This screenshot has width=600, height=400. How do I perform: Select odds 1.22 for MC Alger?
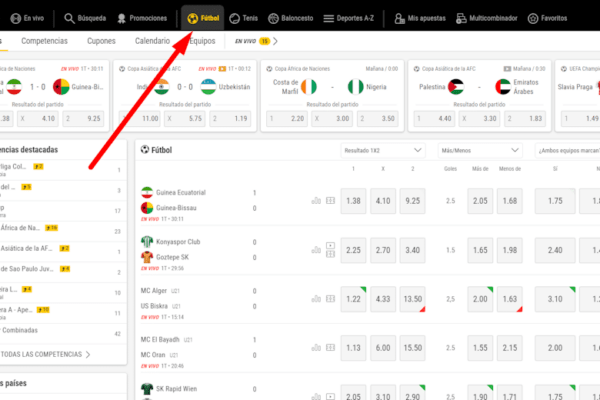[x=353, y=299]
